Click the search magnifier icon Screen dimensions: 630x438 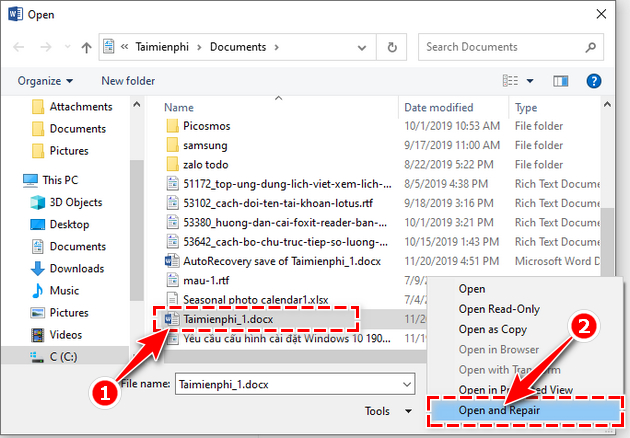(591, 47)
